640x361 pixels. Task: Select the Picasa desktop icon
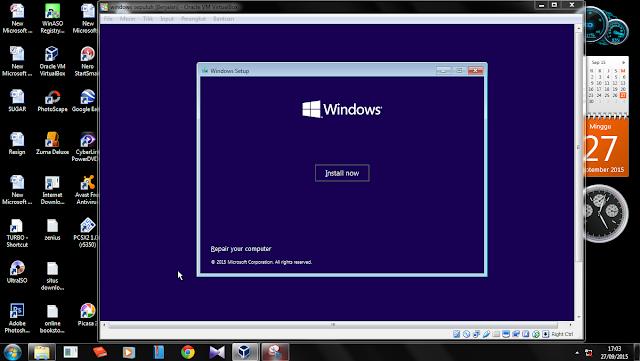(x=87, y=315)
